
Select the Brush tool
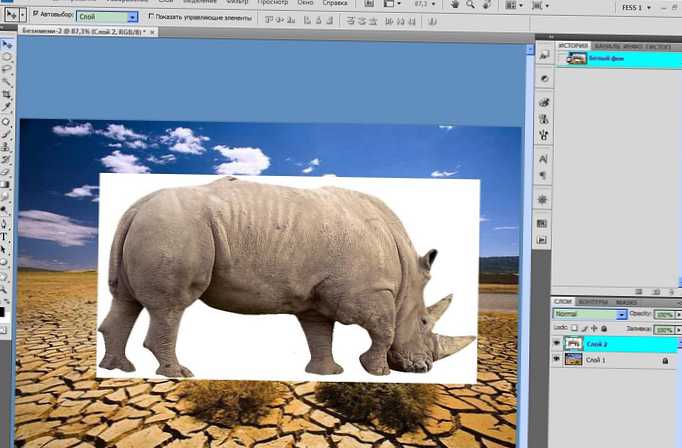click(x=6, y=135)
